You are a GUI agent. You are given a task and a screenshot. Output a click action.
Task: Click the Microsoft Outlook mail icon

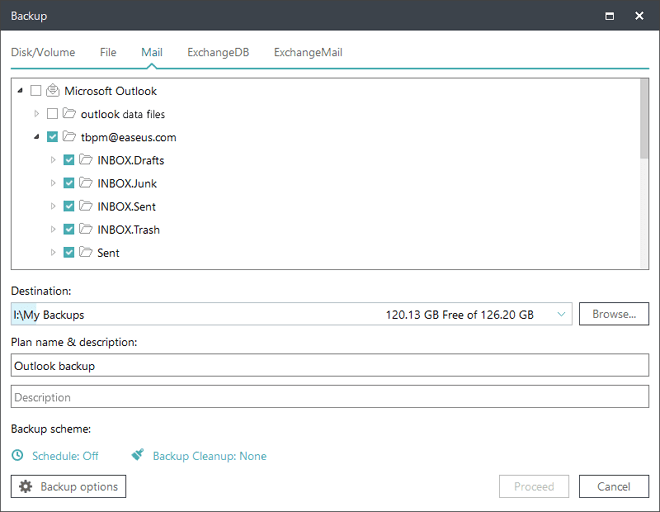53,90
